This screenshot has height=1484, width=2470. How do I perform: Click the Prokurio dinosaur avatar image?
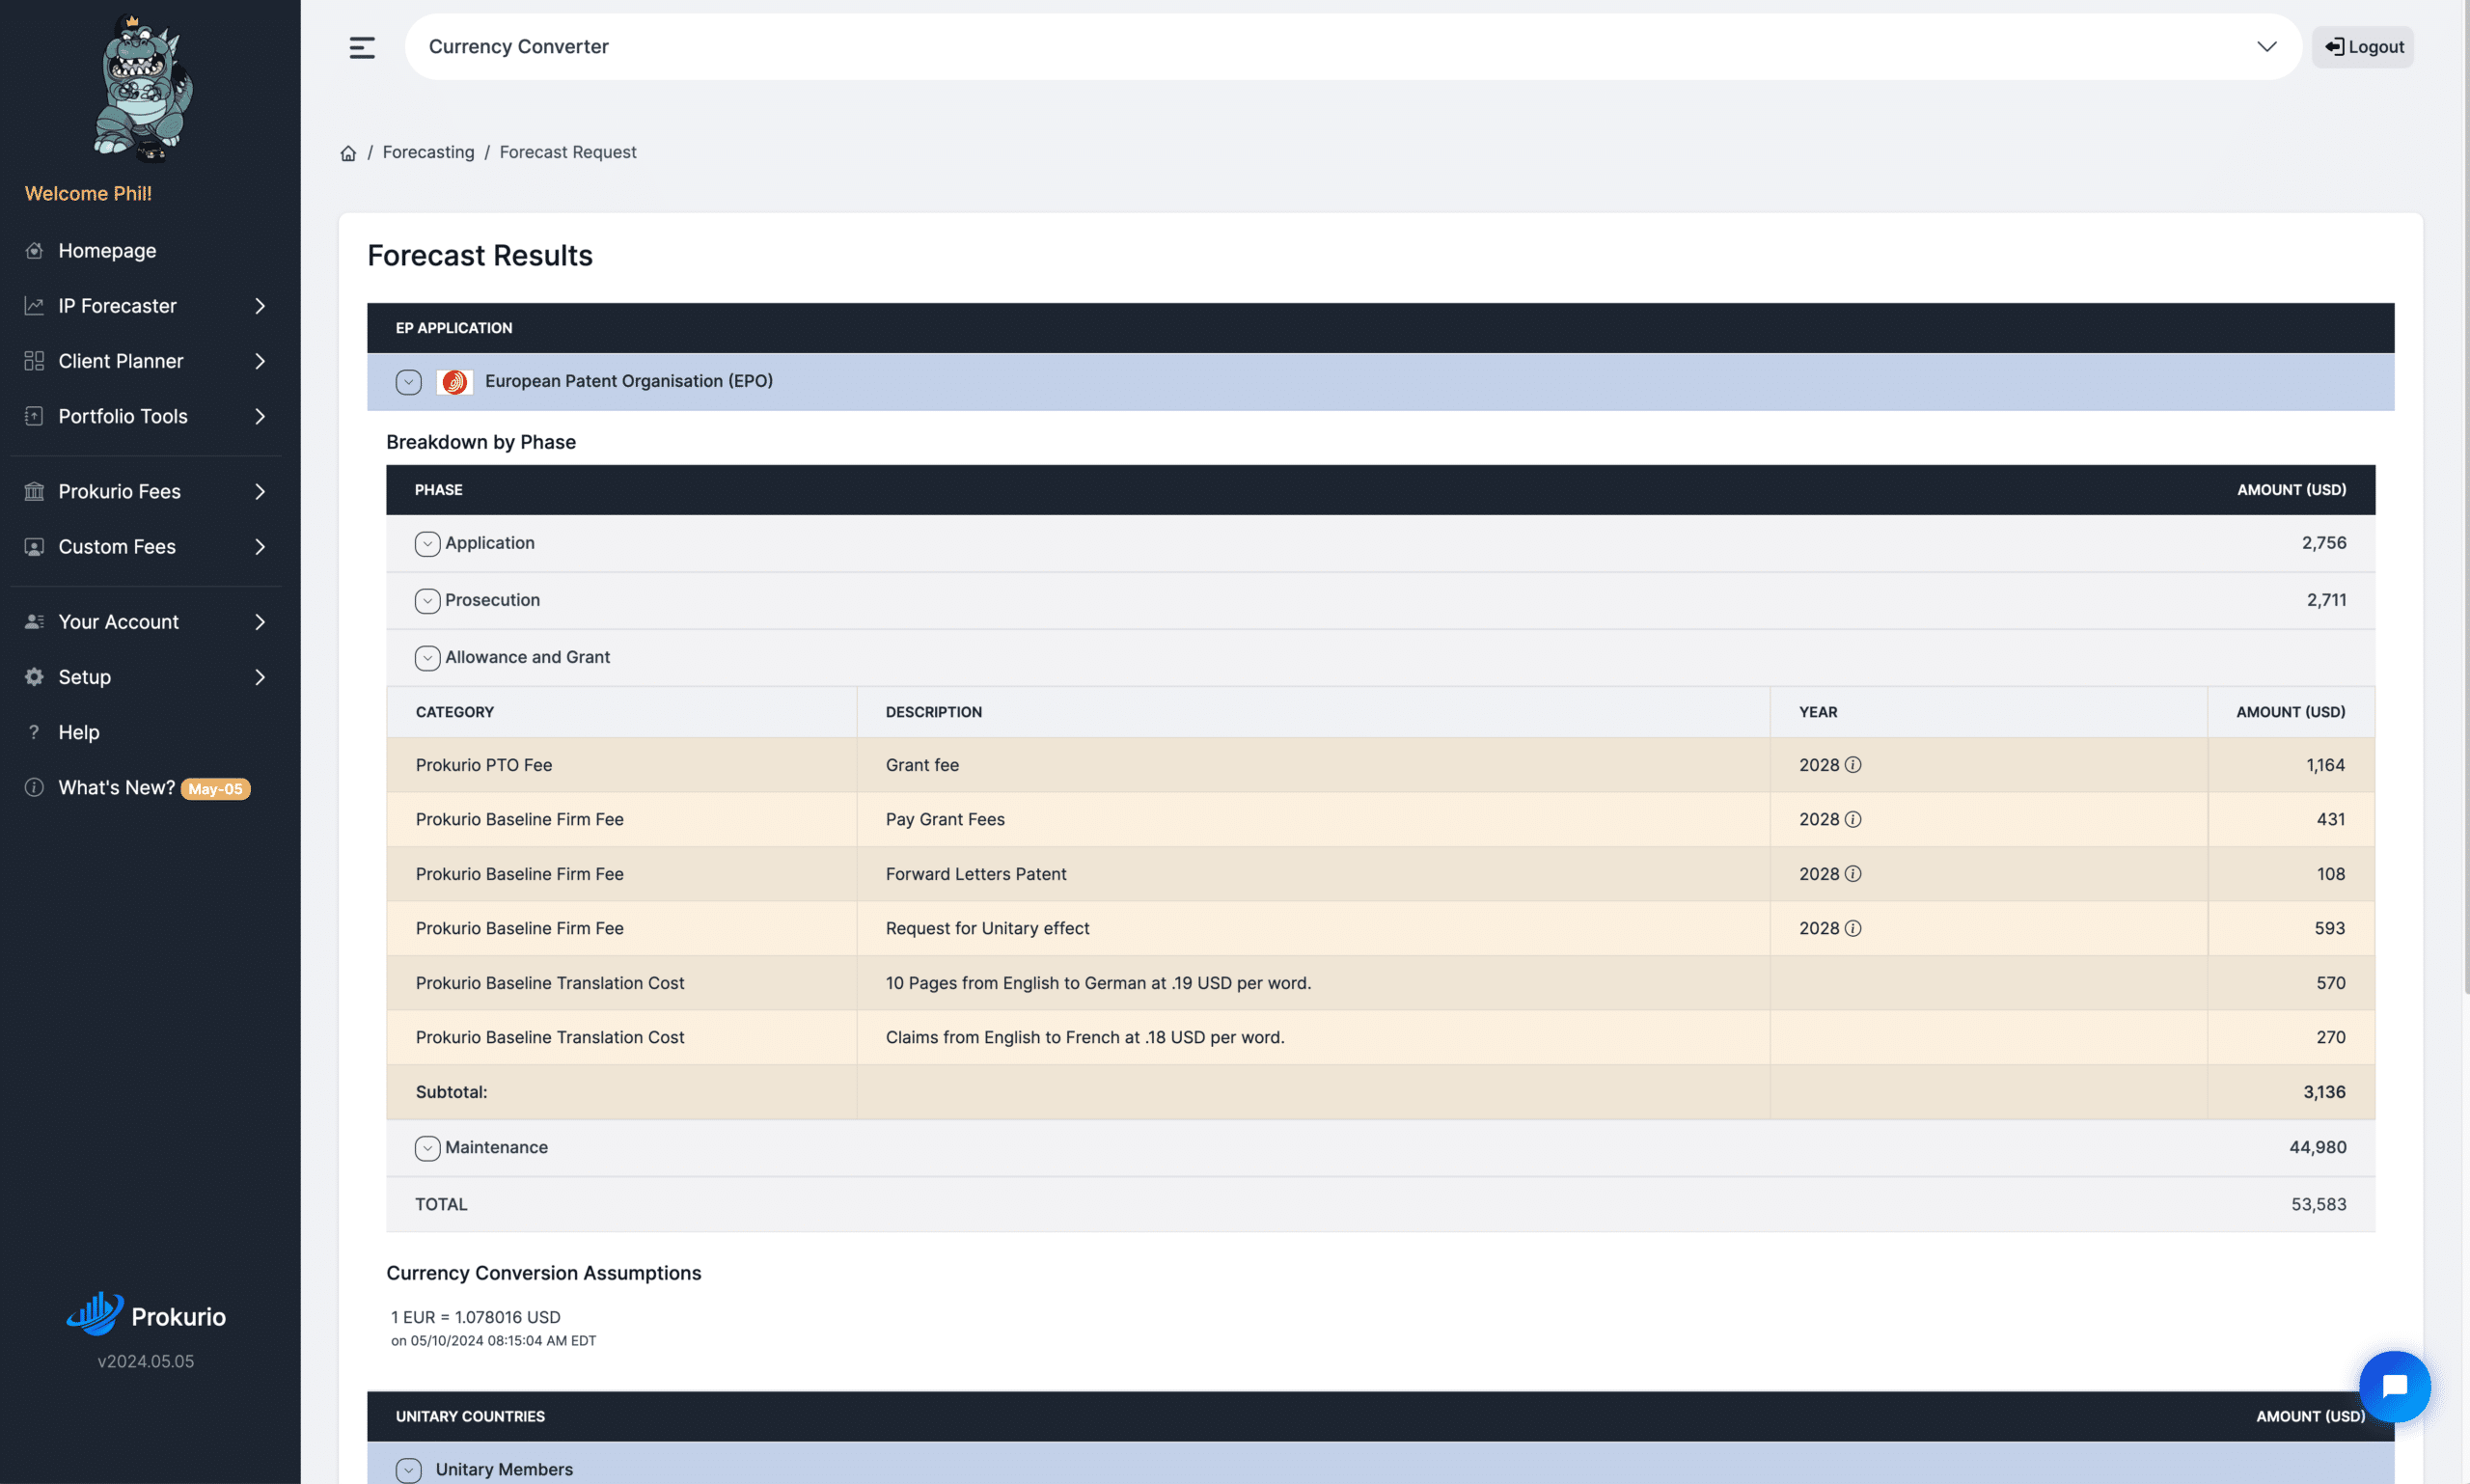click(144, 87)
